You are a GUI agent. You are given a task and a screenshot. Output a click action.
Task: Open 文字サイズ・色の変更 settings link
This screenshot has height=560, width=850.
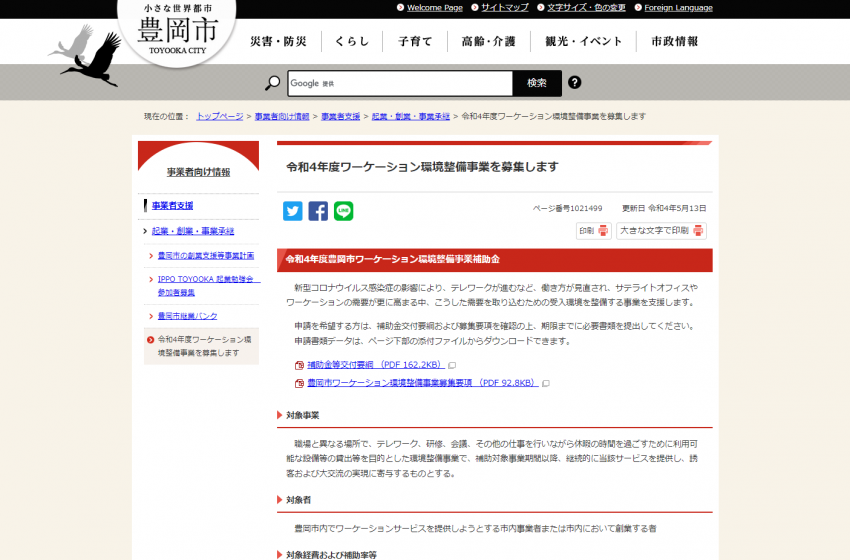(586, 7)
